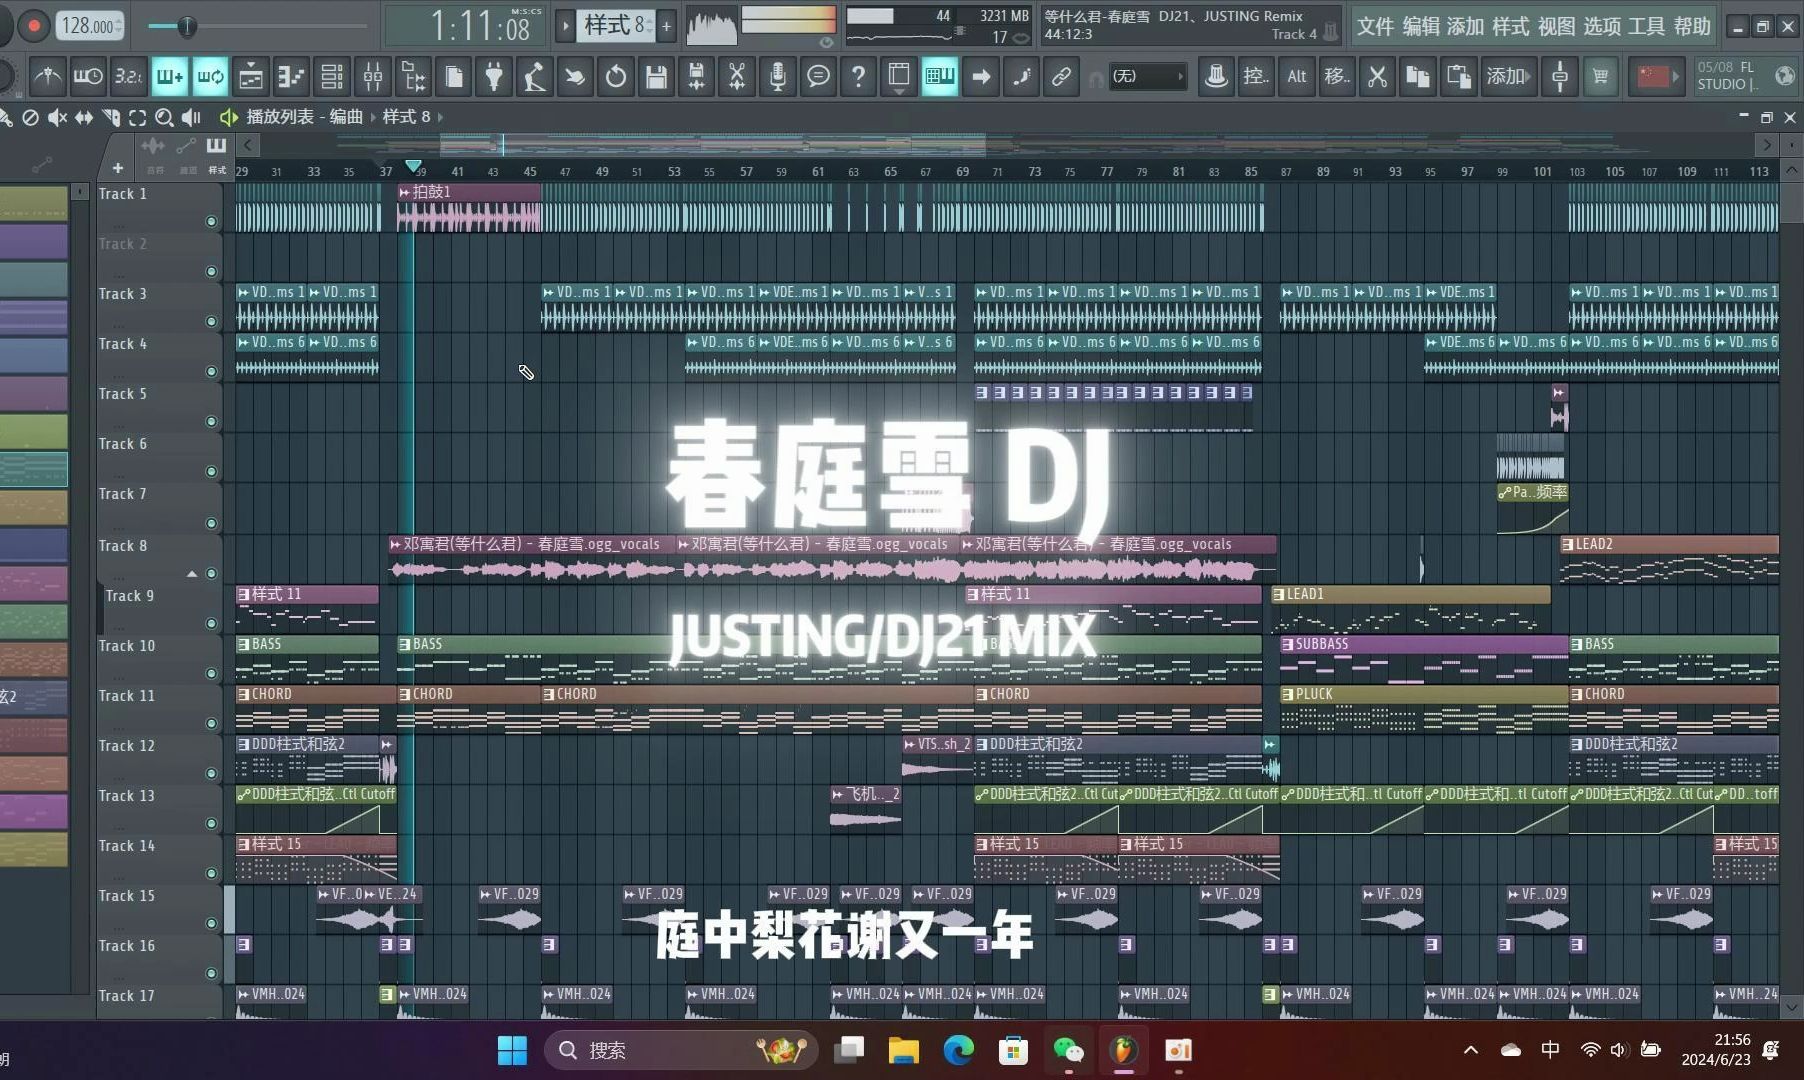Open the 文件 menu
The image size is (1804, 1080).
1375,27
